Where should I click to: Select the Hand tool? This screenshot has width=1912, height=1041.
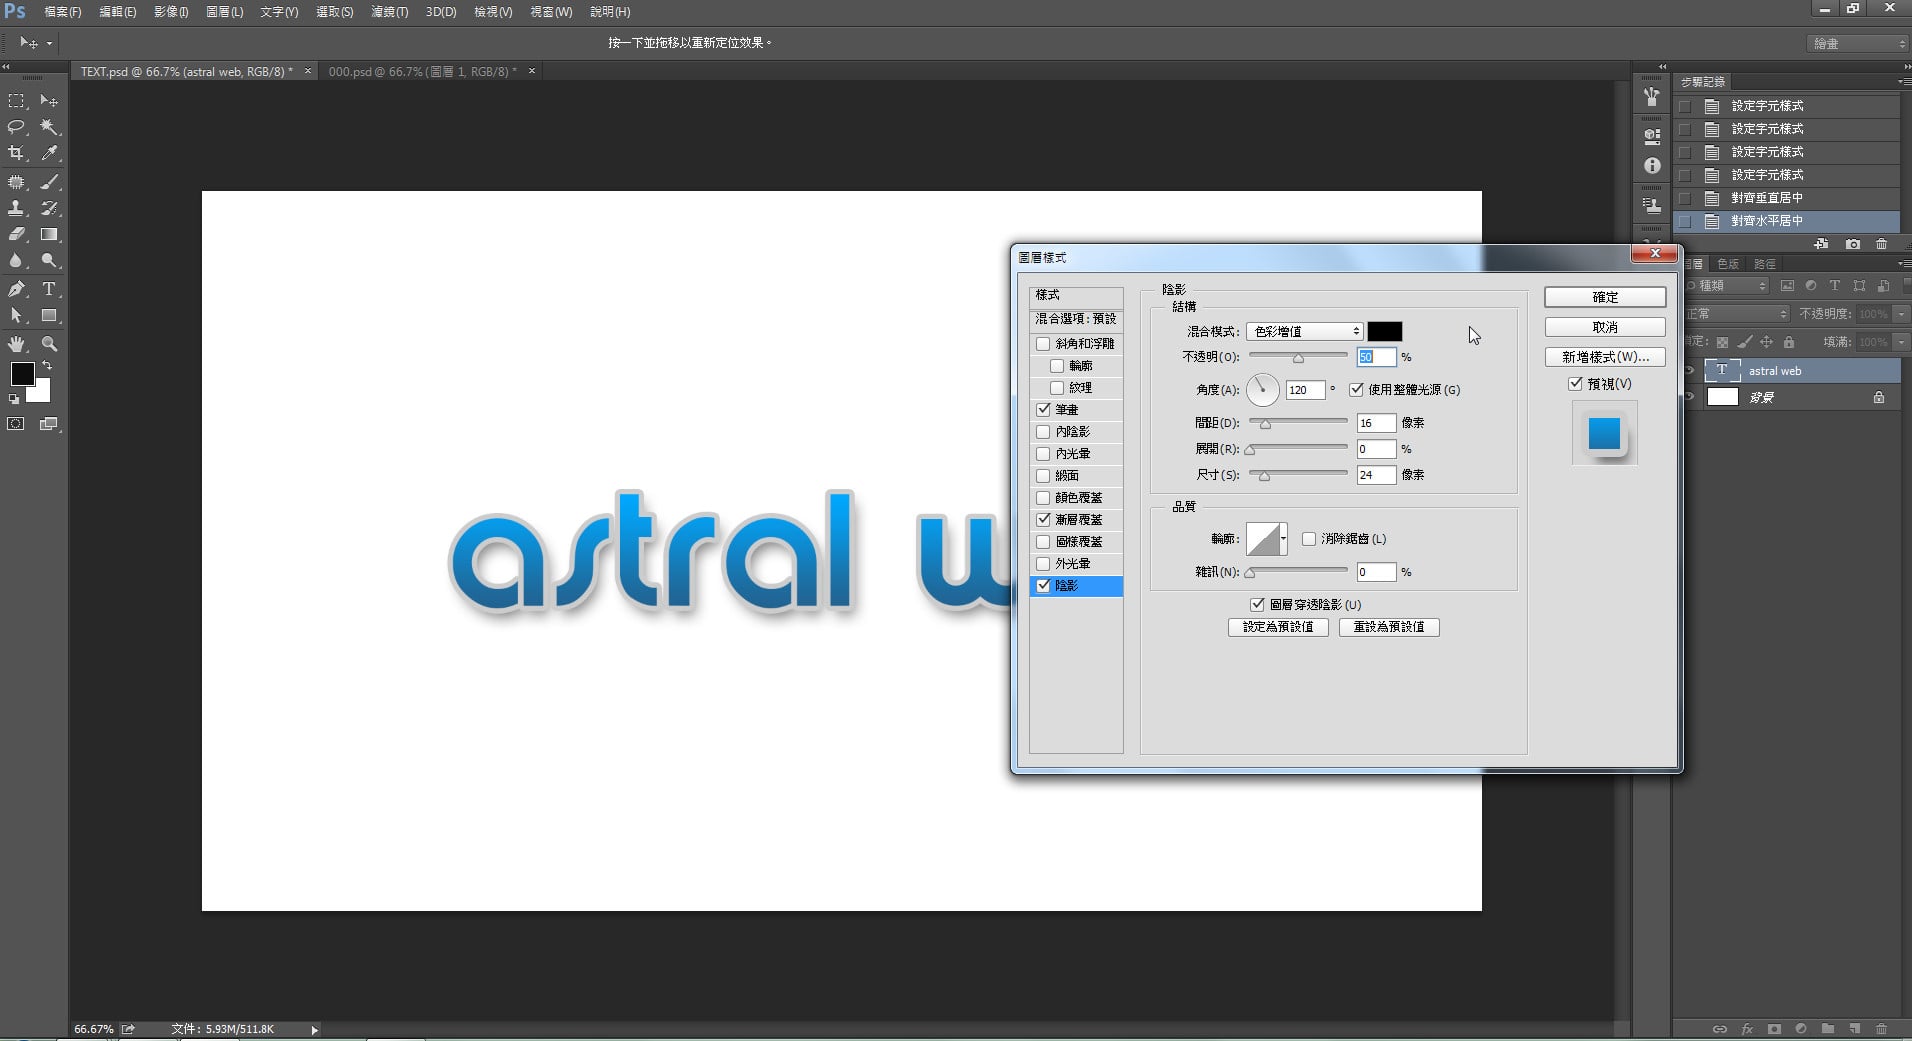(x=16, y=343)
